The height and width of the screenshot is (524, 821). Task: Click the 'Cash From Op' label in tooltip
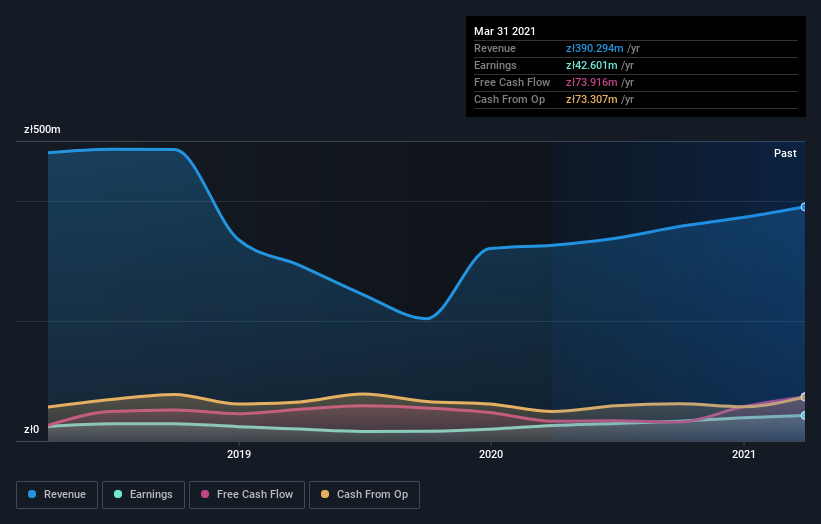point(509,99)
